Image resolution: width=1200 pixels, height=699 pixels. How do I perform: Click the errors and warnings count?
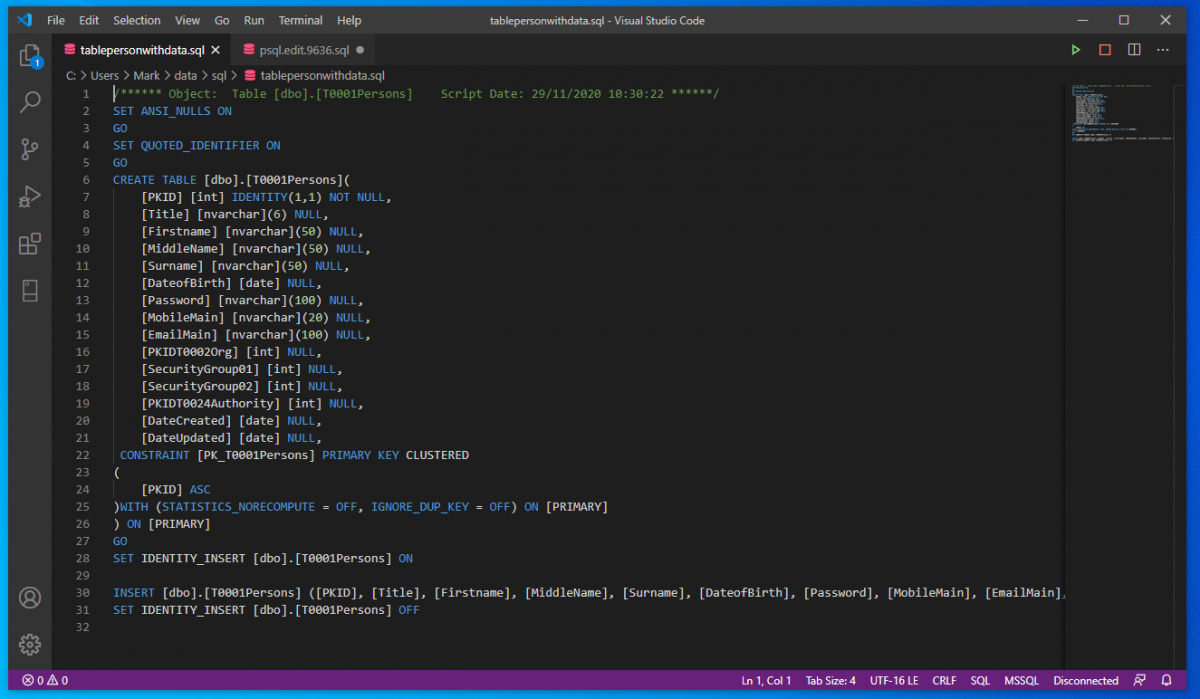(45, 681)
